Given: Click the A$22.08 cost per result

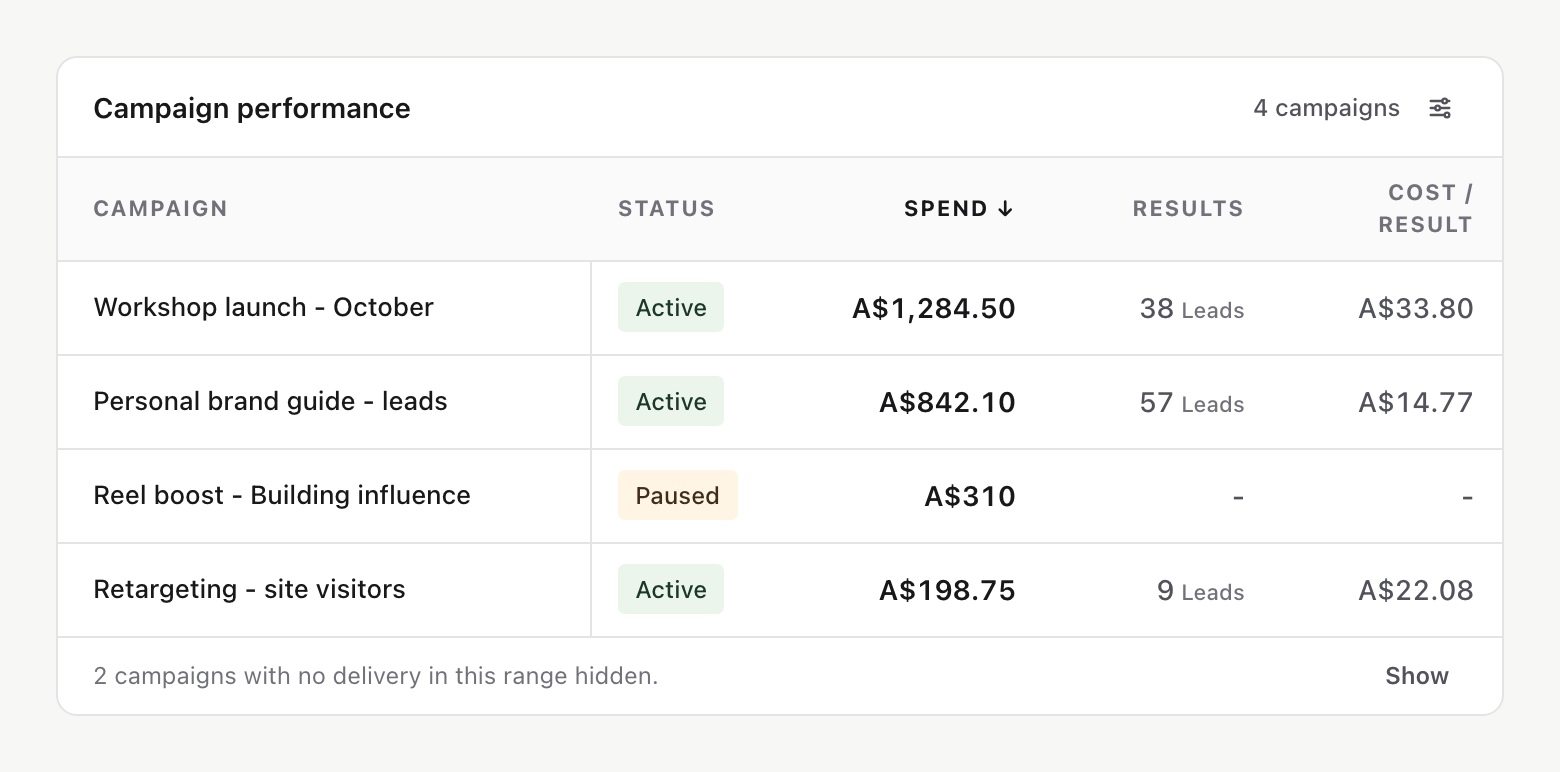Looking at the screenshot, I should [1416, 590].
